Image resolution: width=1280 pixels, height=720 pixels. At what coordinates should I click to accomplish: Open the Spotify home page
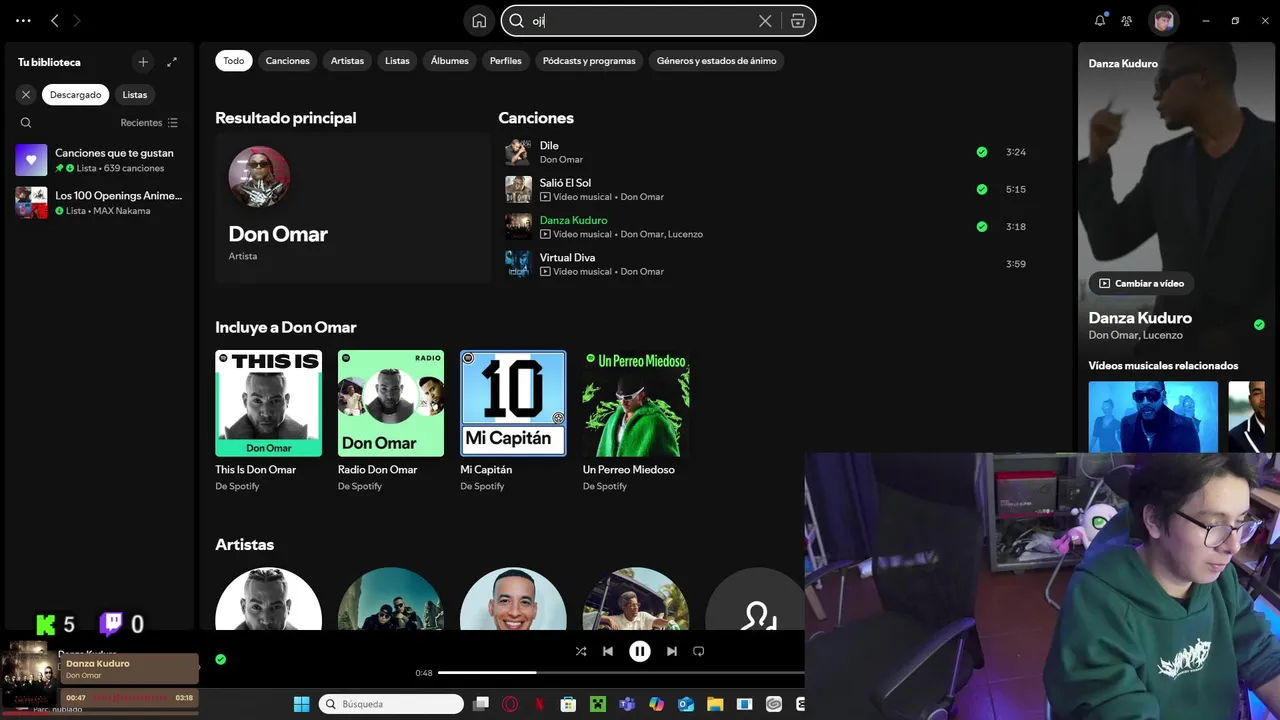click(x=479, y=21)
